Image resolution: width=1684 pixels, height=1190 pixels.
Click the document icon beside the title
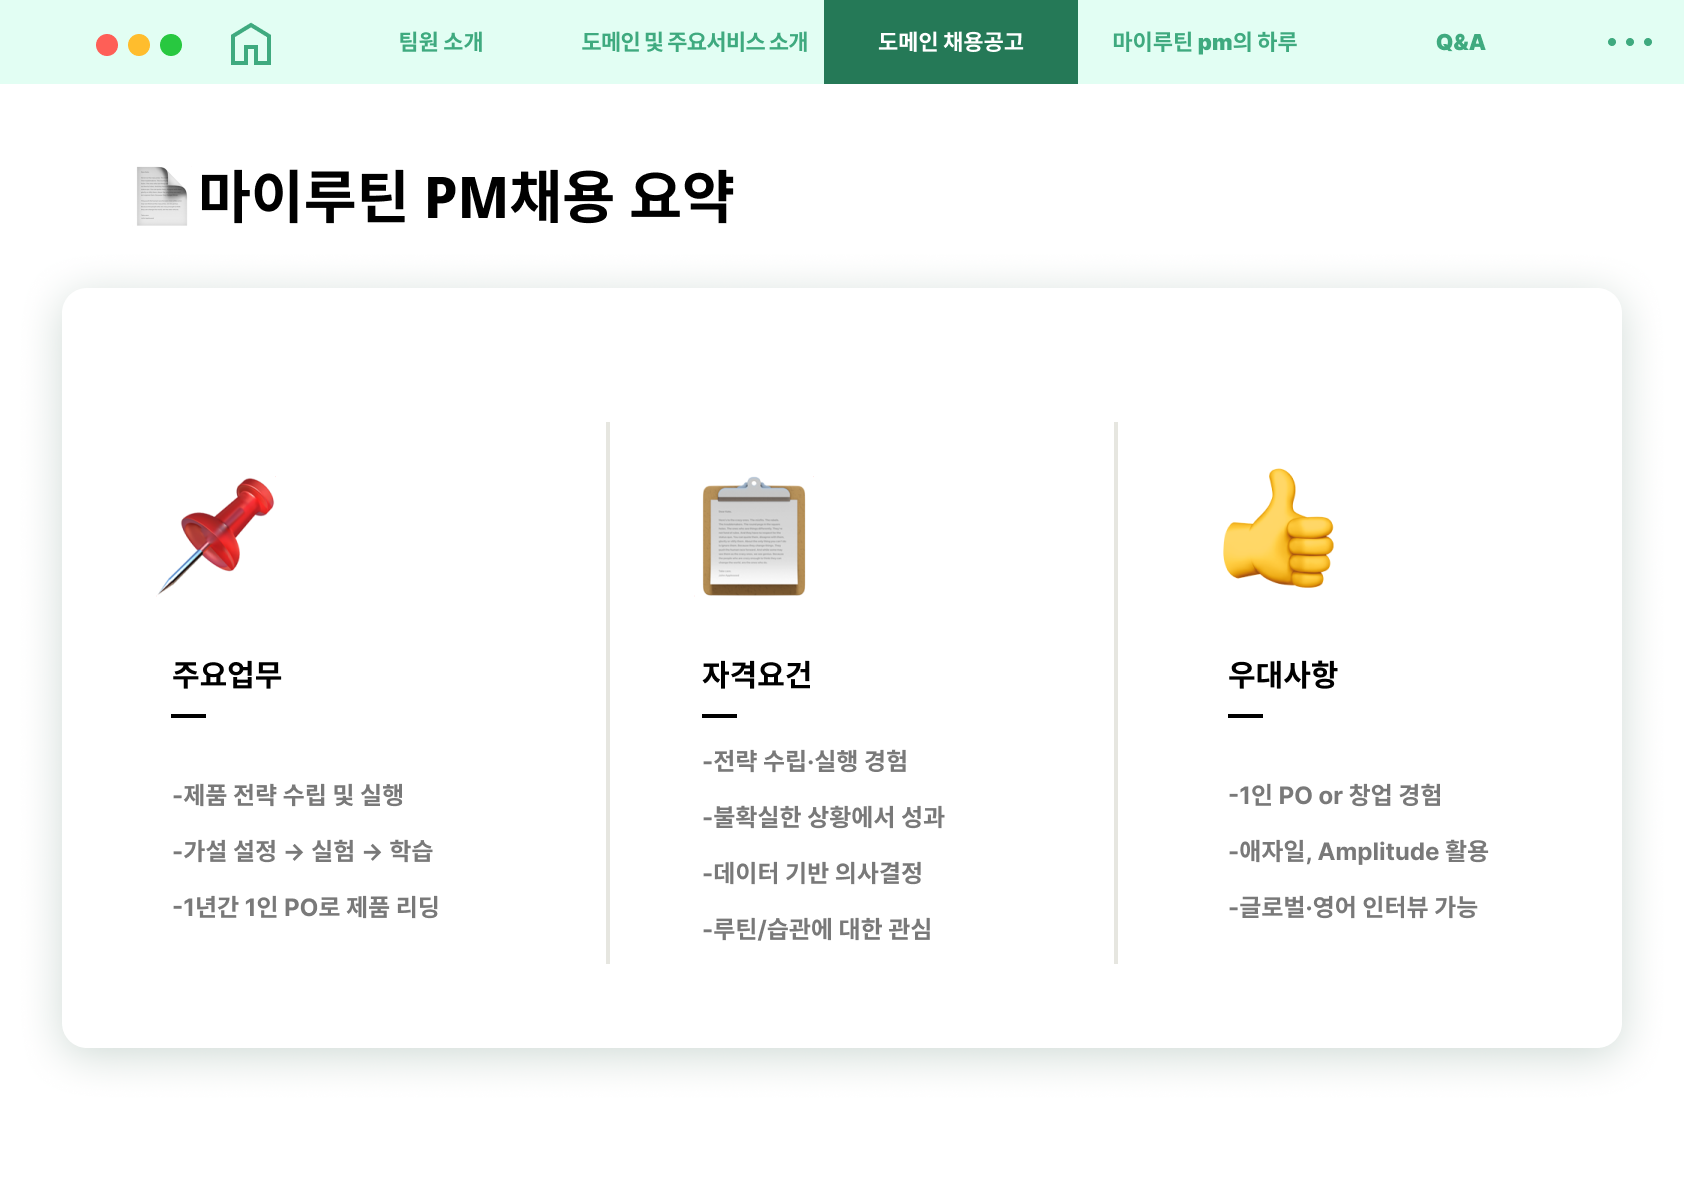(x=162, y=196)
